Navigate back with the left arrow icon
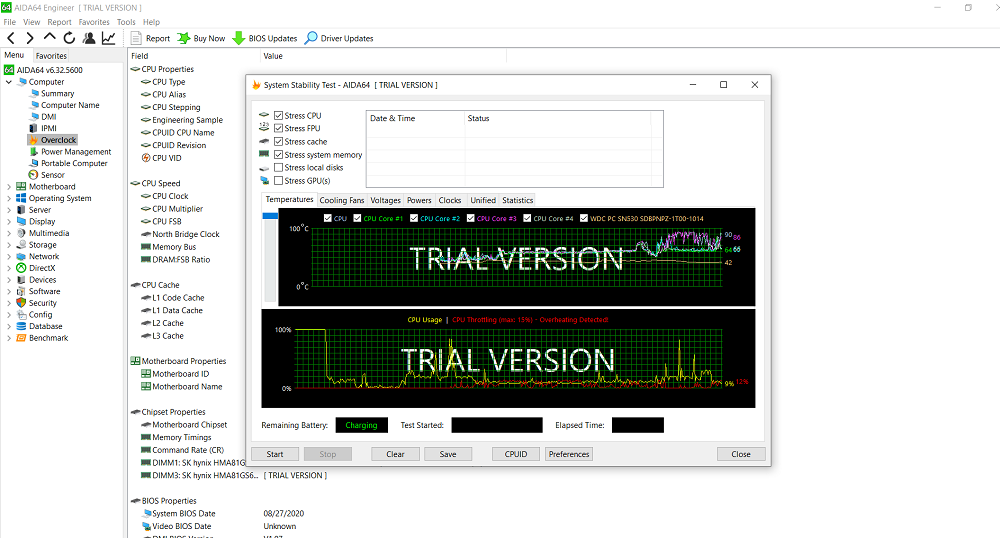1000x538 pixels. [x=11, y=38]
